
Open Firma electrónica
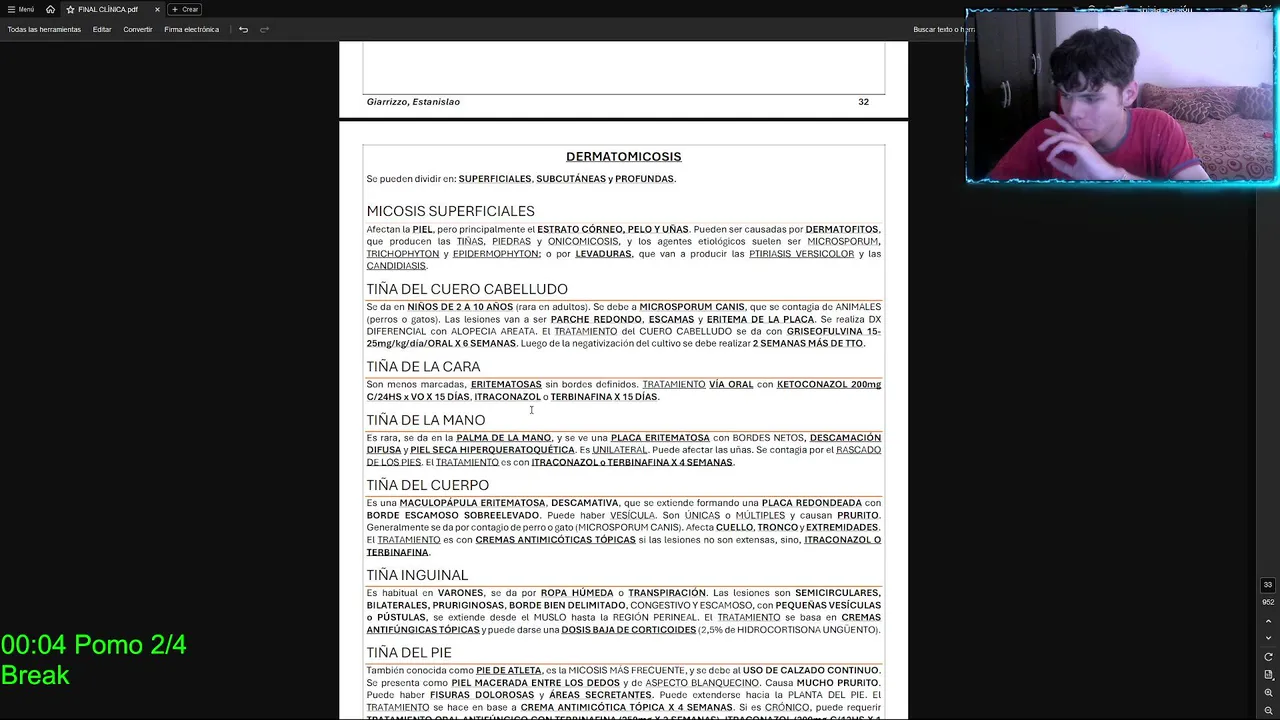coord(191,29)
